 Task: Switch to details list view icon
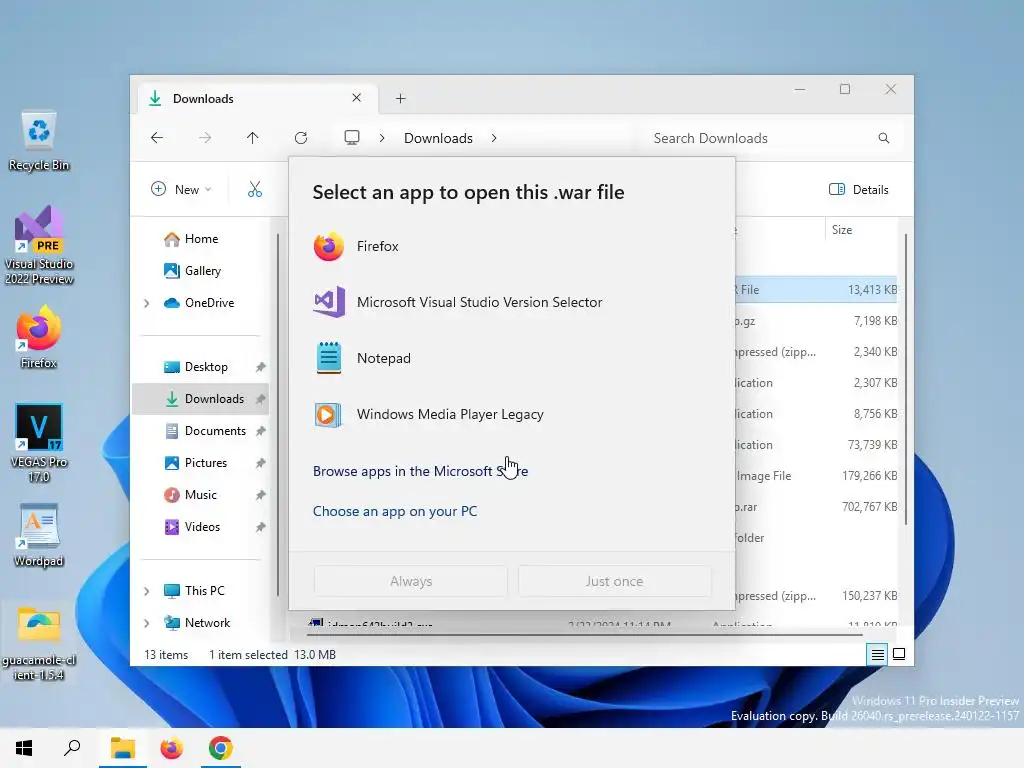878,654
